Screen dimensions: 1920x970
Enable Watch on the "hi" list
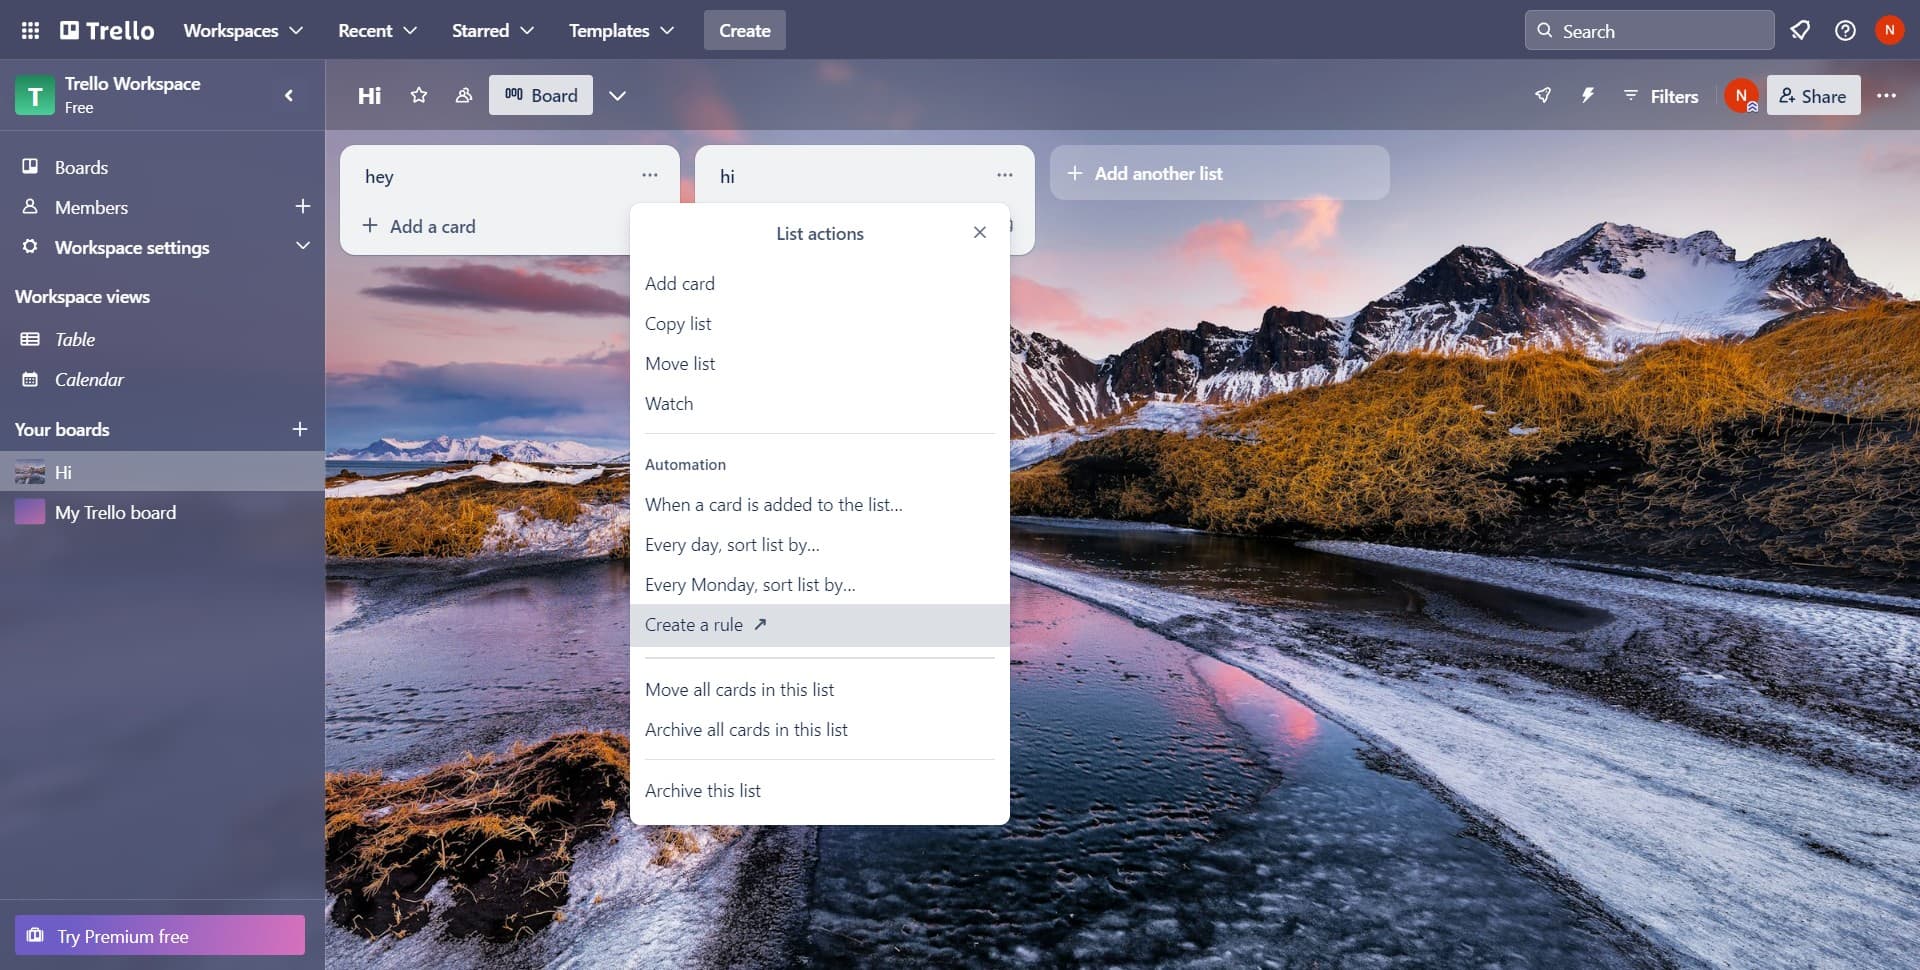pyautogui.click(x=669, y=403)
